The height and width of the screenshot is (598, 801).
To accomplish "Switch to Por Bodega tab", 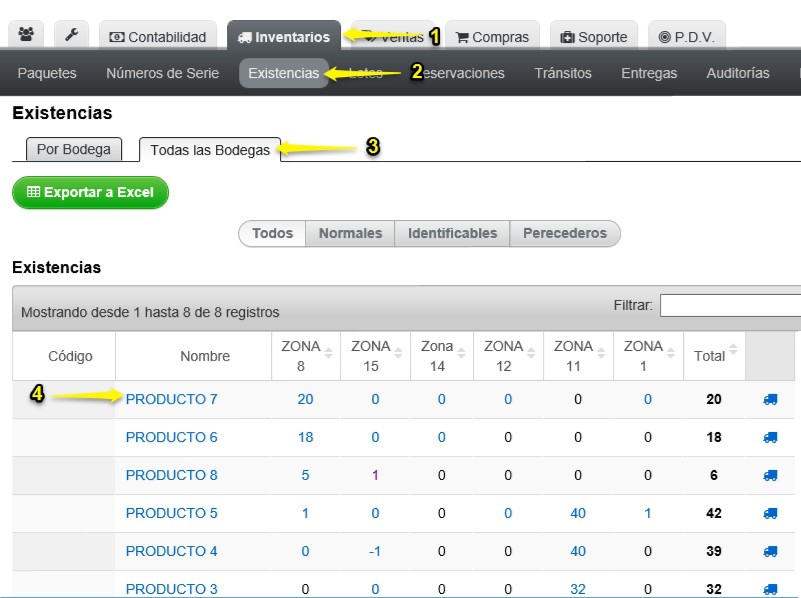I will [74, 149].
